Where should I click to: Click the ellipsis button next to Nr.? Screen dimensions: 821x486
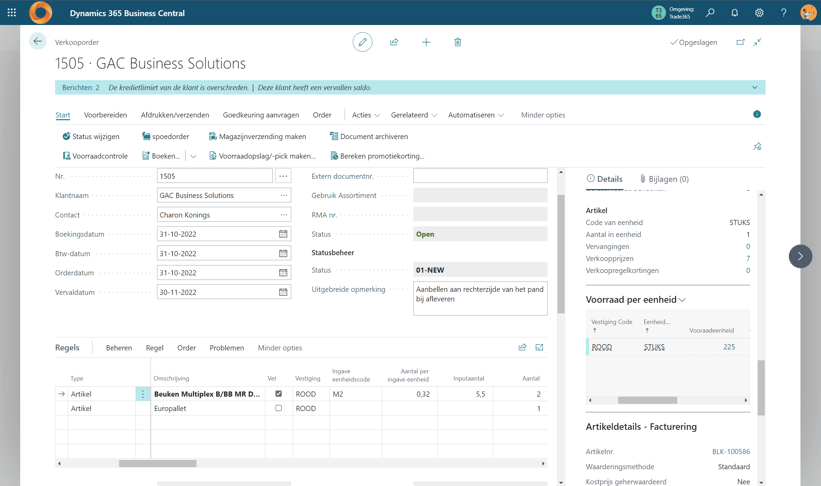[x=283, y=176]
